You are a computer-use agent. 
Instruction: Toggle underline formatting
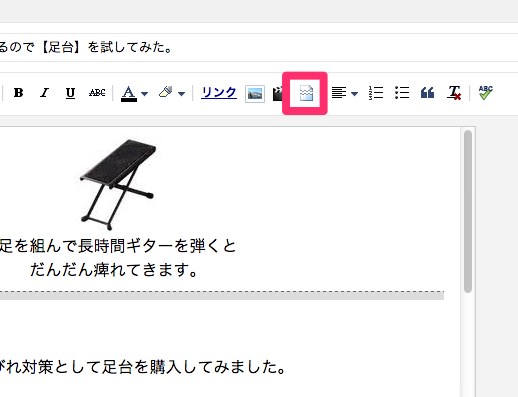[70, 93]
